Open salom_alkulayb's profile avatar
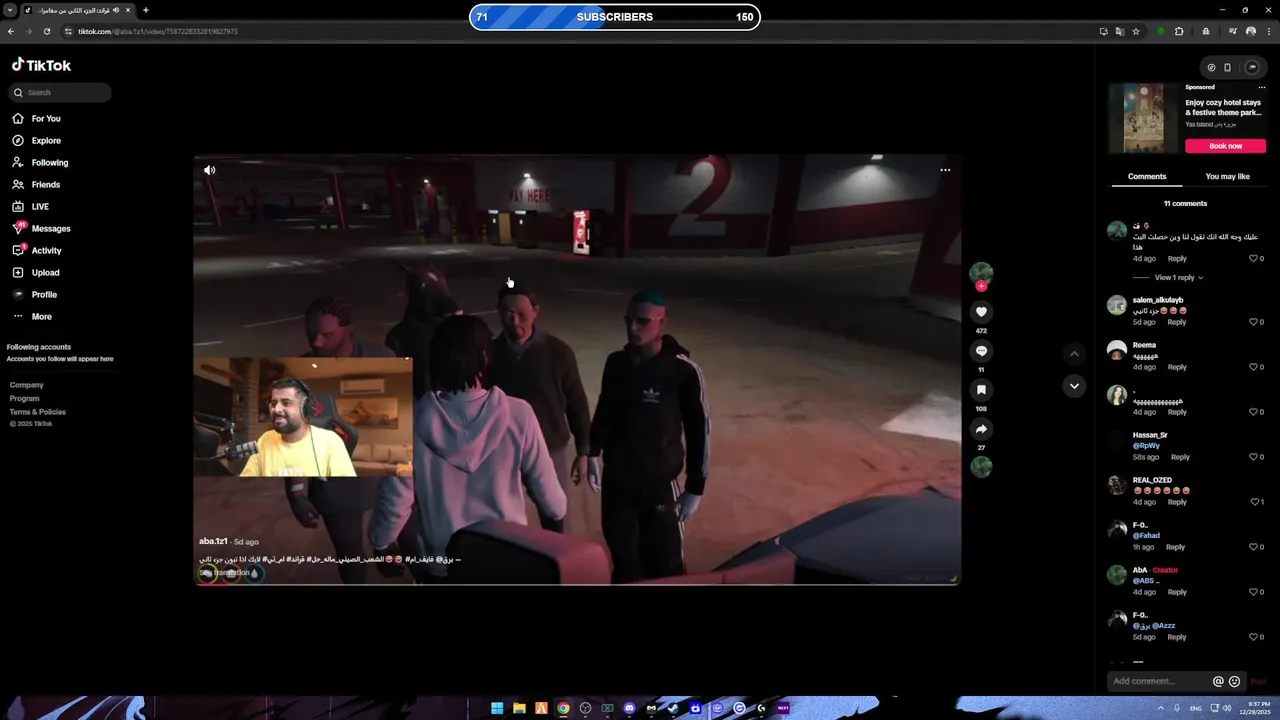Viewport: 1280px width, 720px height. click(x=1117, y=306)
